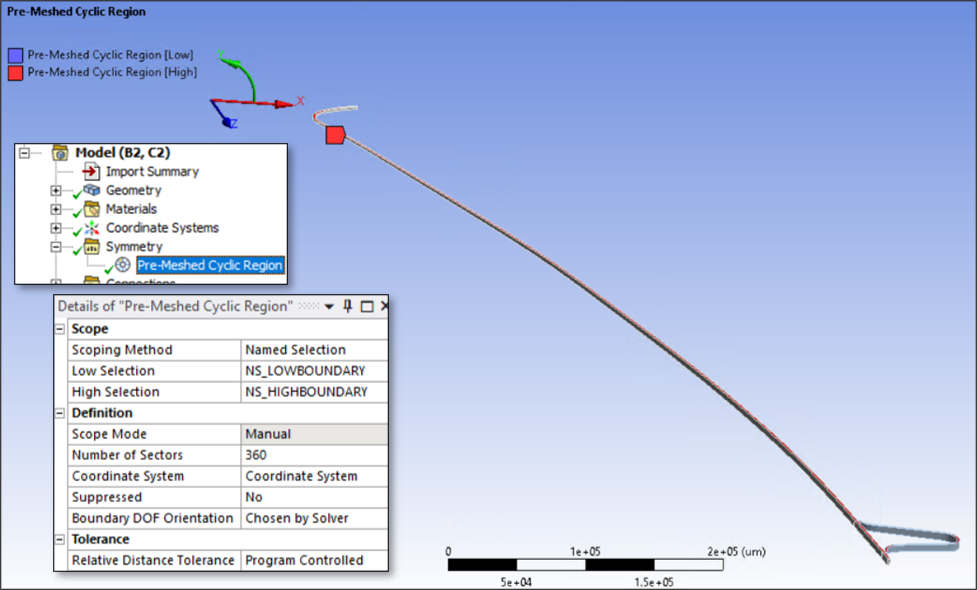Click the red High region legend swatch
Image resolution: width=977 pixels, height=590 pixels.
point(15,72)
